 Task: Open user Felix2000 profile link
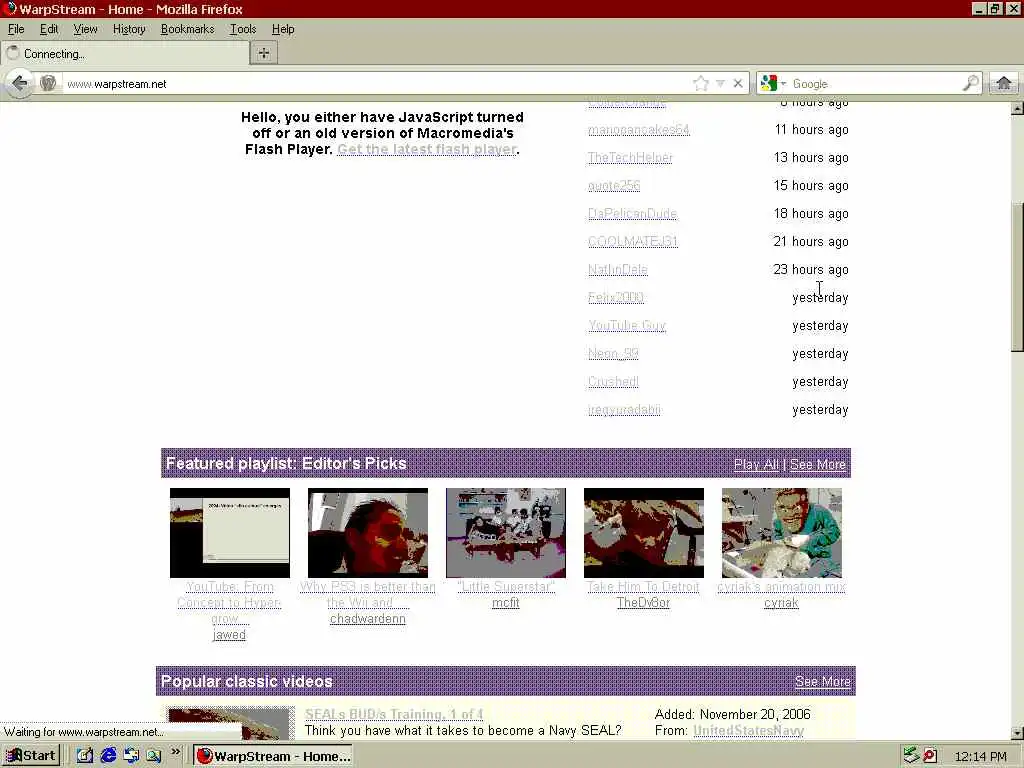click(615, 298)
